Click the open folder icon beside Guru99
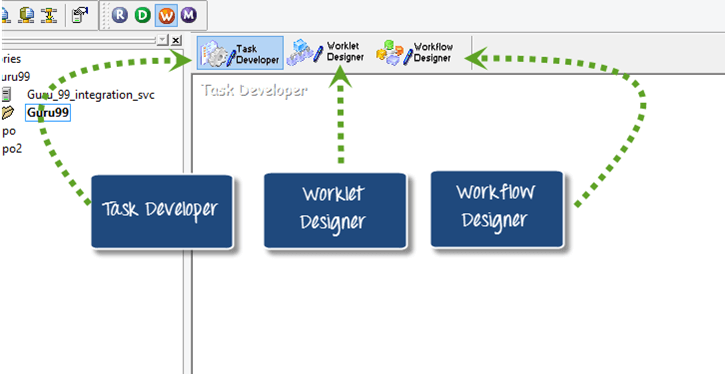 8,112
